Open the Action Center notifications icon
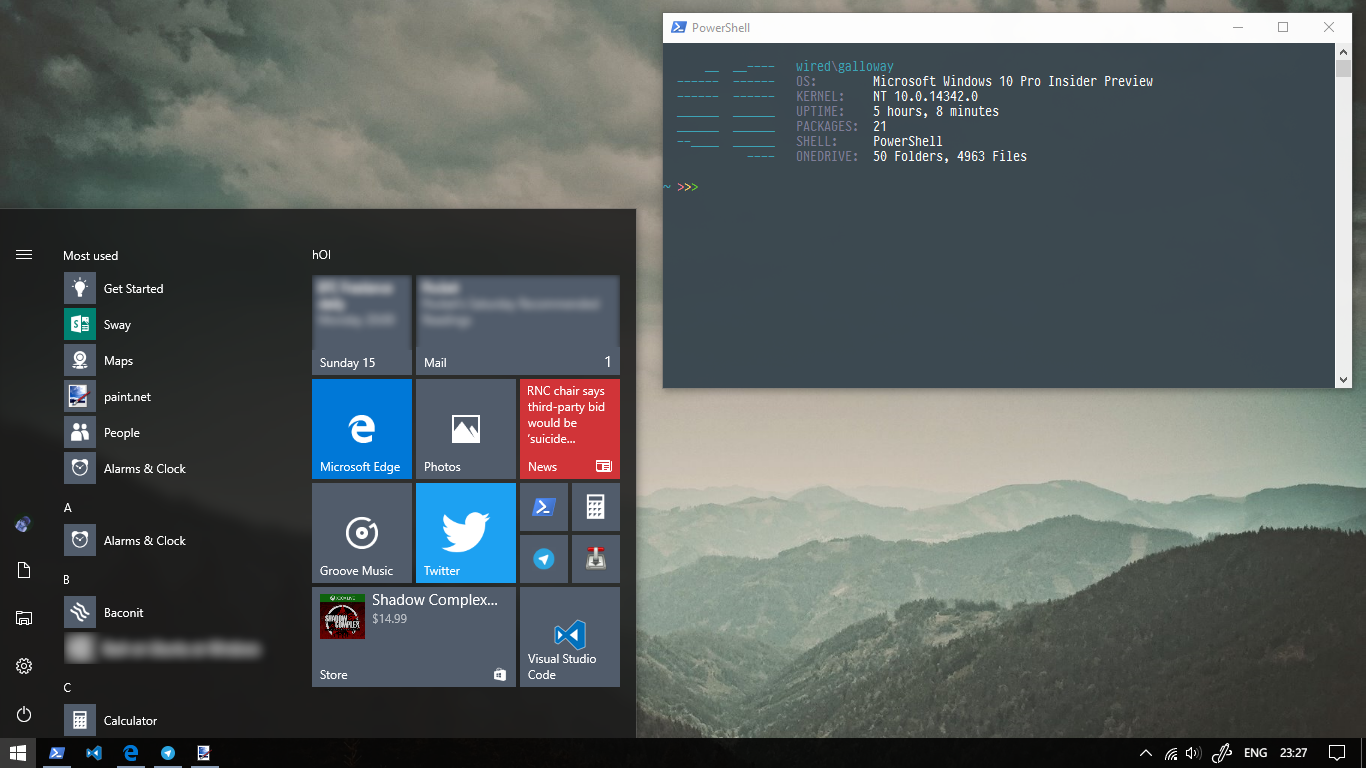Viewport: 1366px width, 768px height. pyautogui.click(x=1337, y=753)
